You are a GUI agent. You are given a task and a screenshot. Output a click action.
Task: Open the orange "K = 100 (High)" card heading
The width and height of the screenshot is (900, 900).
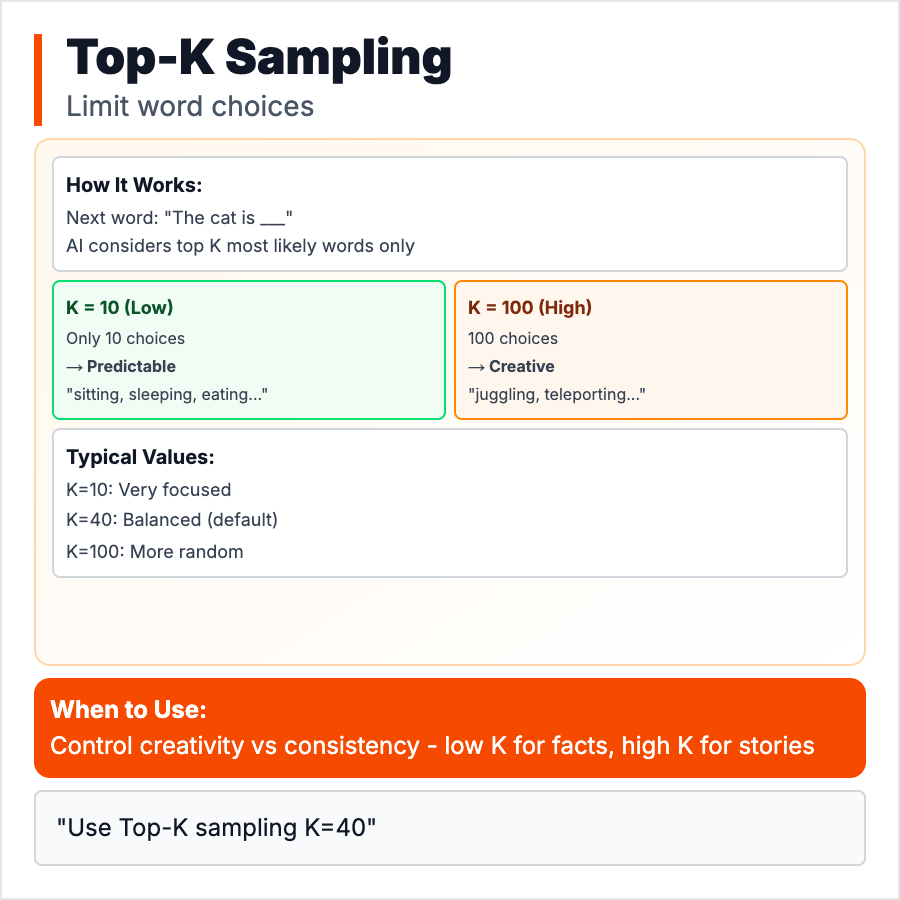[530, 307]
